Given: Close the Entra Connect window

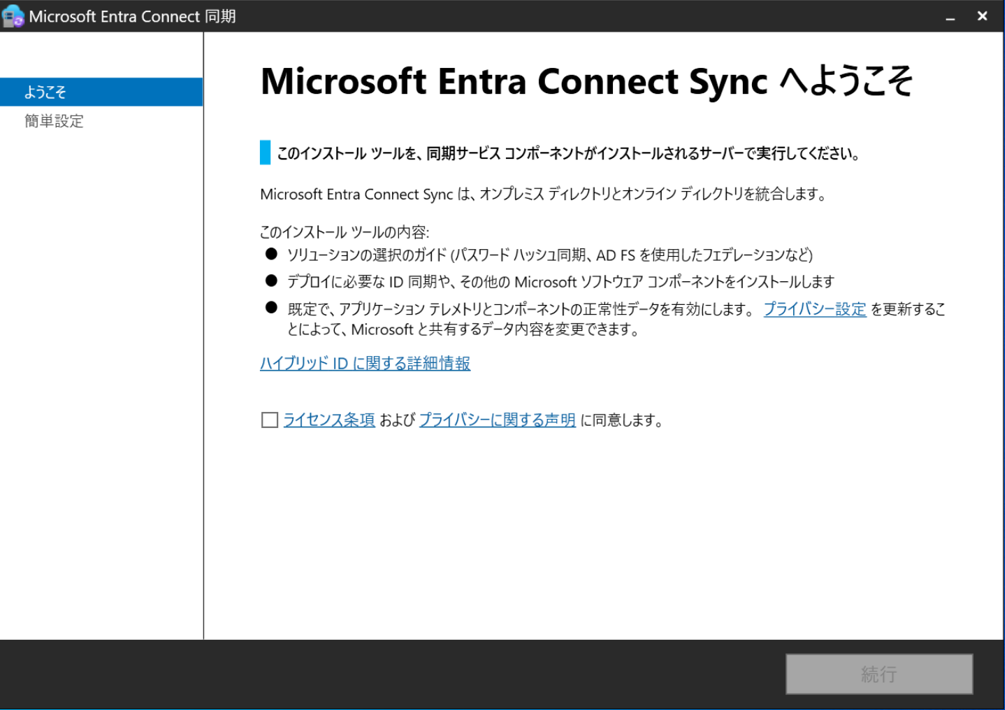Looking at the screenshot, I should (982, 16).
